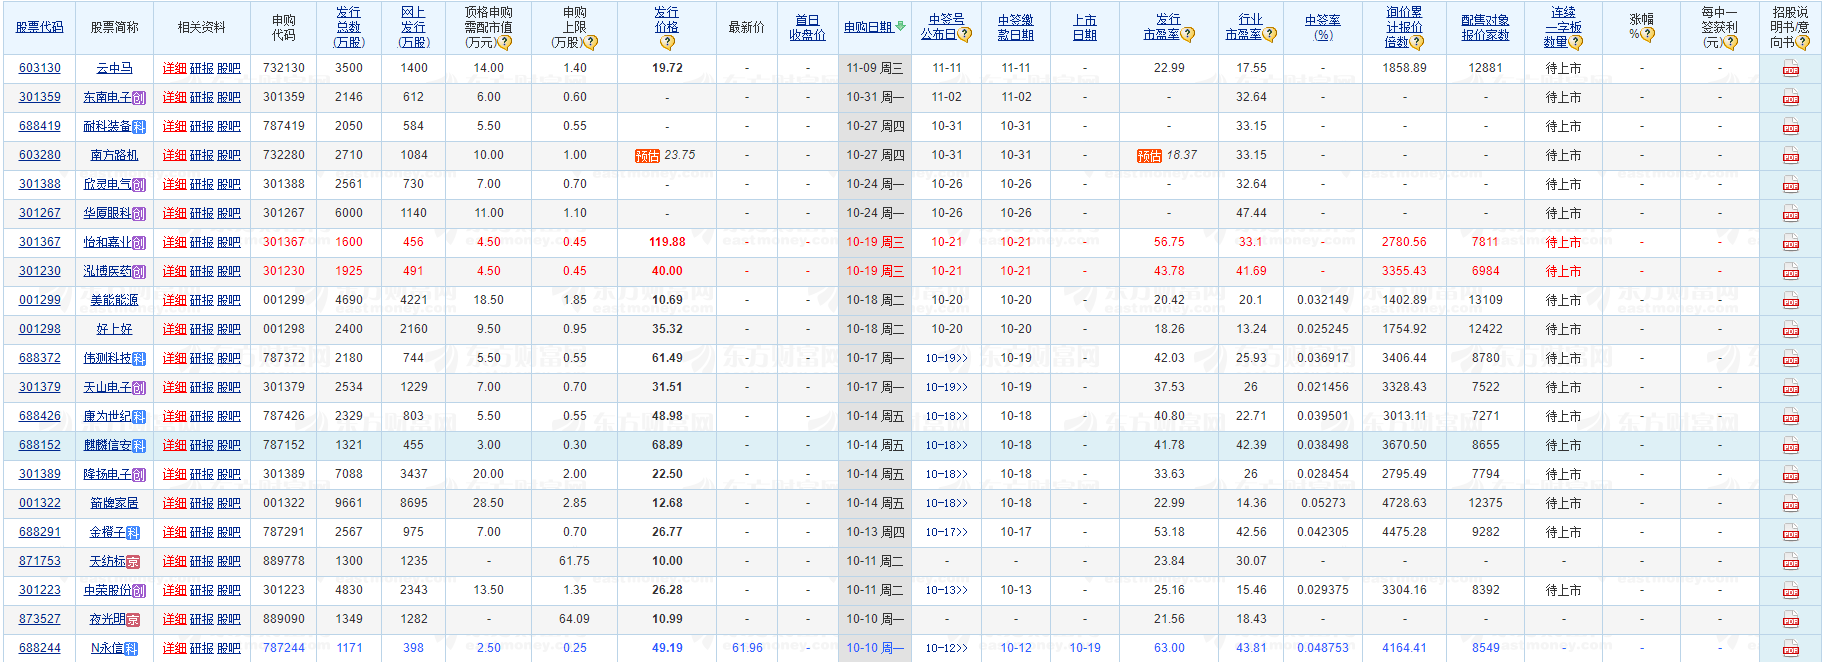
Task: Sort by 股票代码 column header
Action: (40, 27)
